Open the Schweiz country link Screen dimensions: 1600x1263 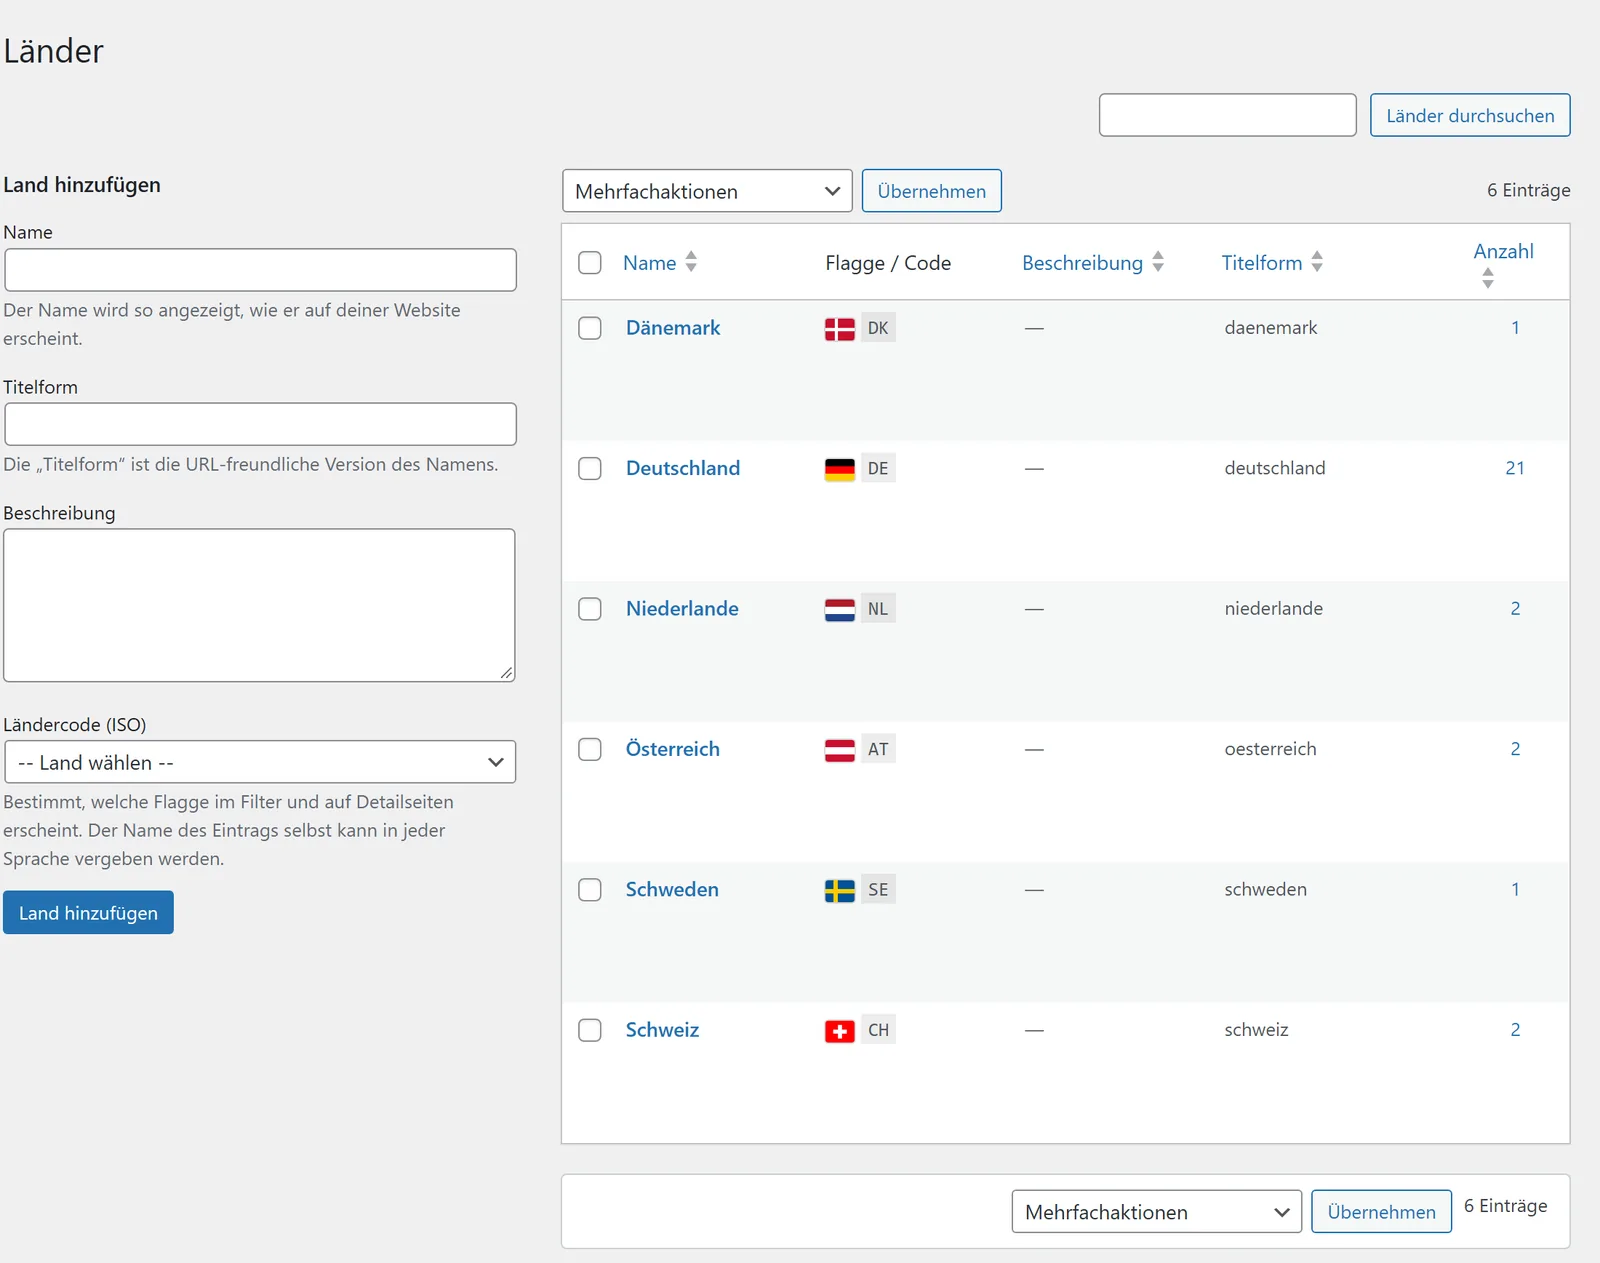tap(662, 1030)
